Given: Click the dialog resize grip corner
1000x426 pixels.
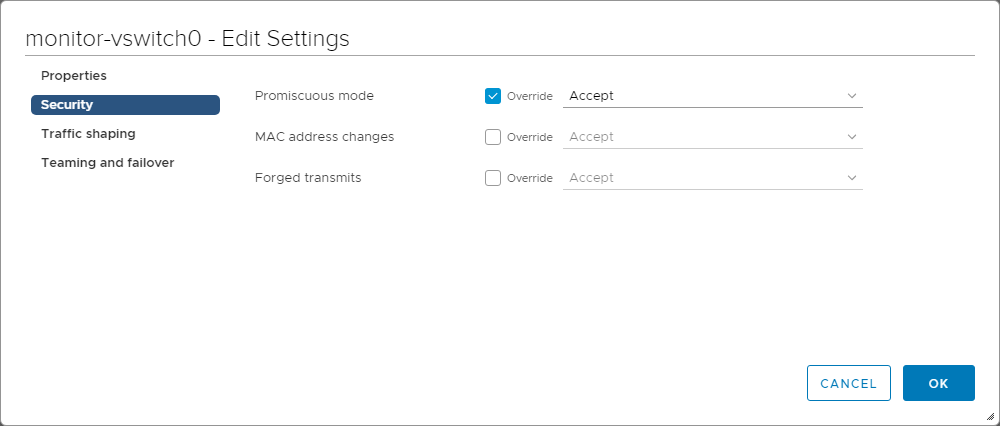Looking at the screenshot, I should (990, 417).
